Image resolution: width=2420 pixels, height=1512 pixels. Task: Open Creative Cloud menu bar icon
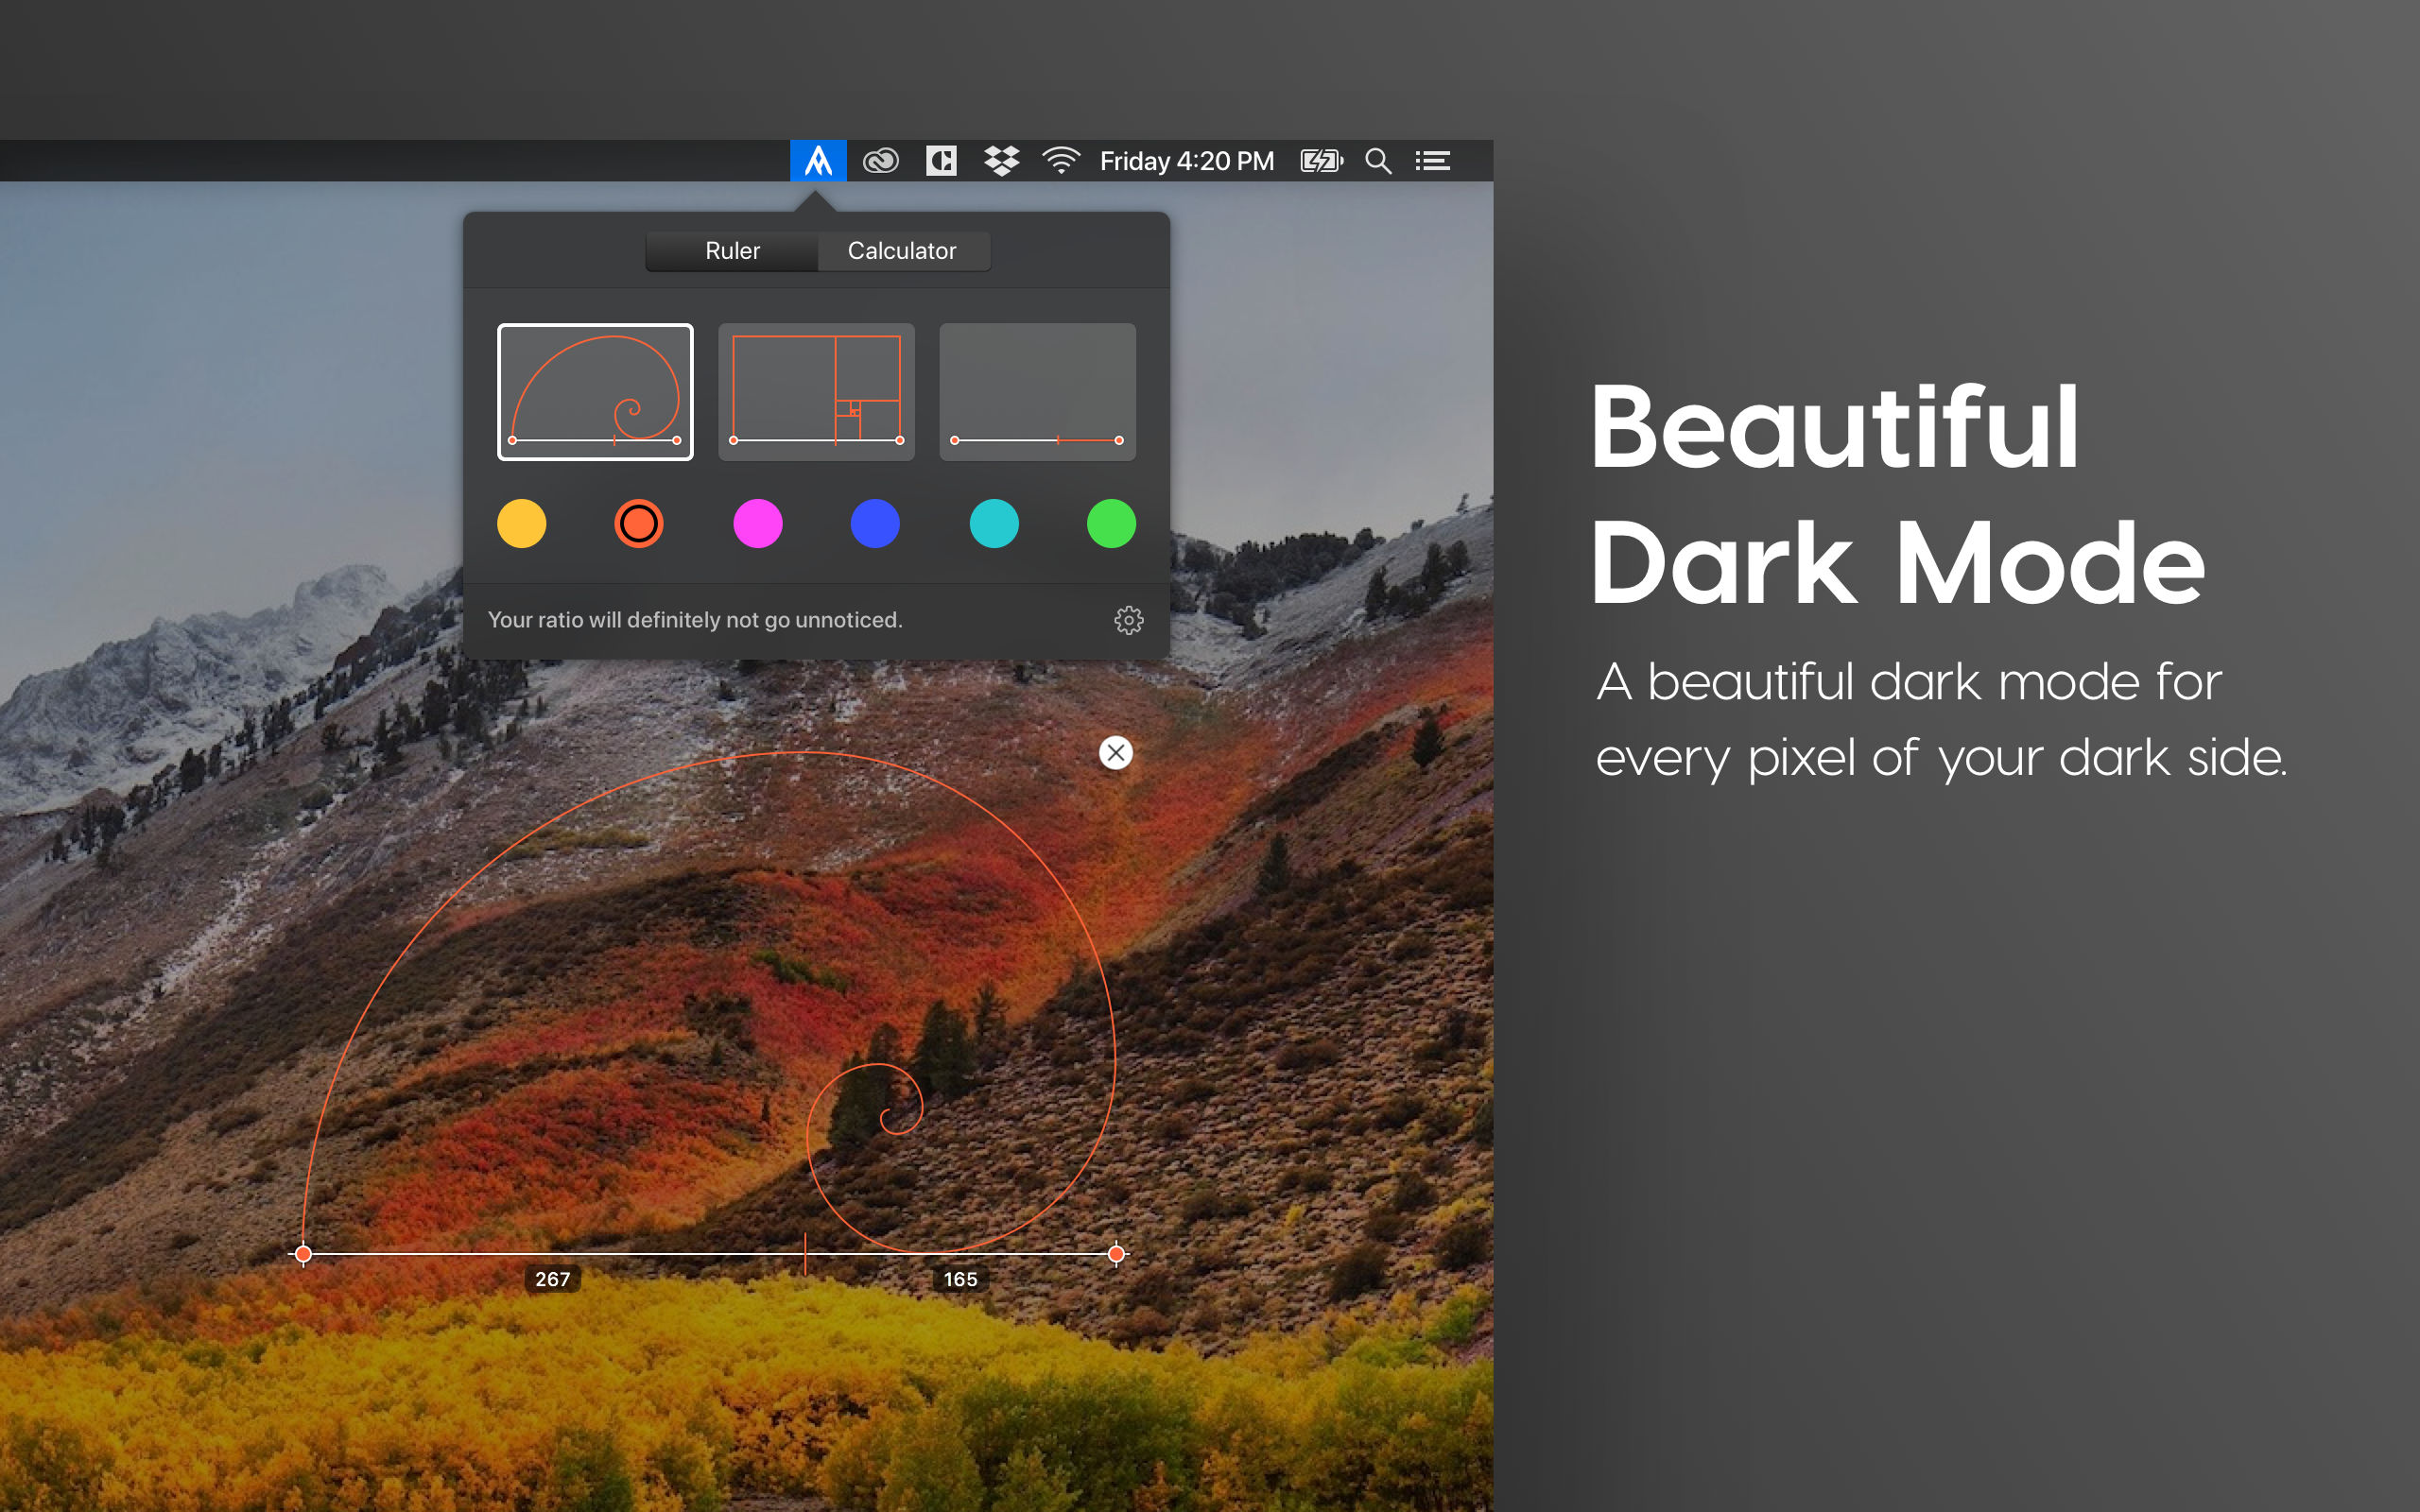[x=880, y=161]
